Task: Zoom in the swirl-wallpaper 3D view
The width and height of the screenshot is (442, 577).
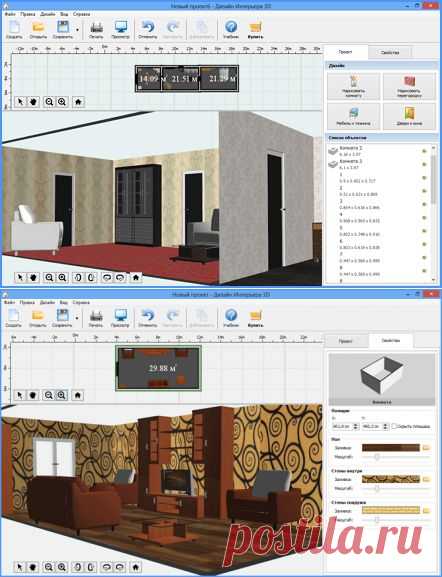Action: 62,567
